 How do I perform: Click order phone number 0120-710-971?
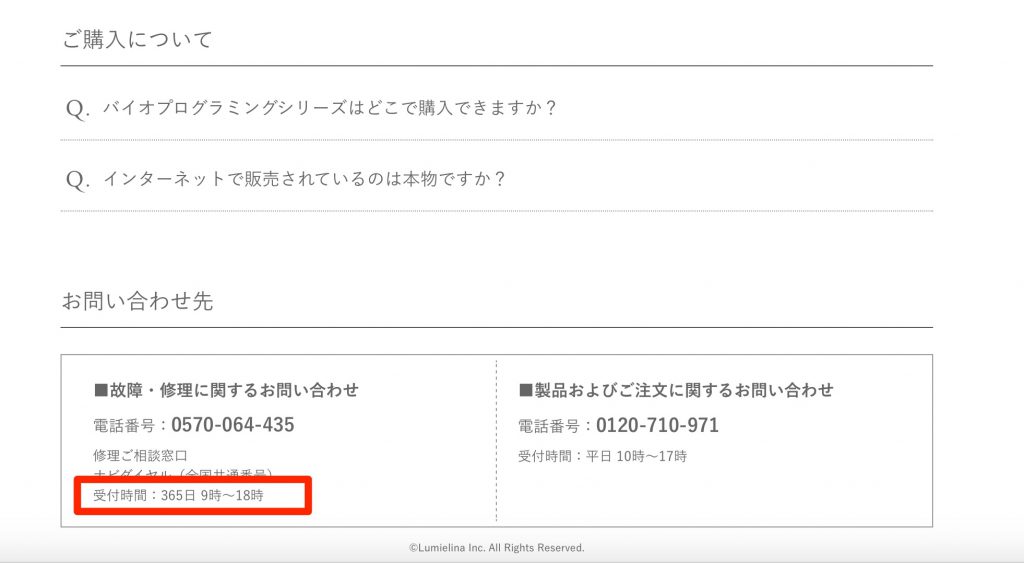pos(657,425)
